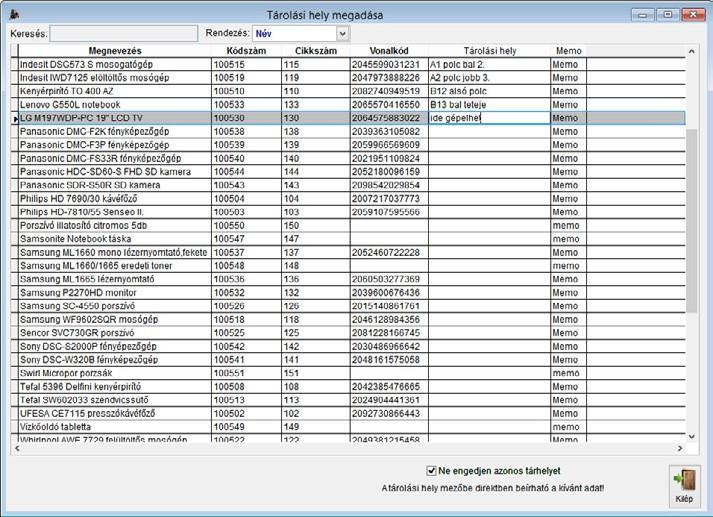Screen dimensions: 713x517
Task: Click the Cikkszám column header
Action: tap(316, 51)
